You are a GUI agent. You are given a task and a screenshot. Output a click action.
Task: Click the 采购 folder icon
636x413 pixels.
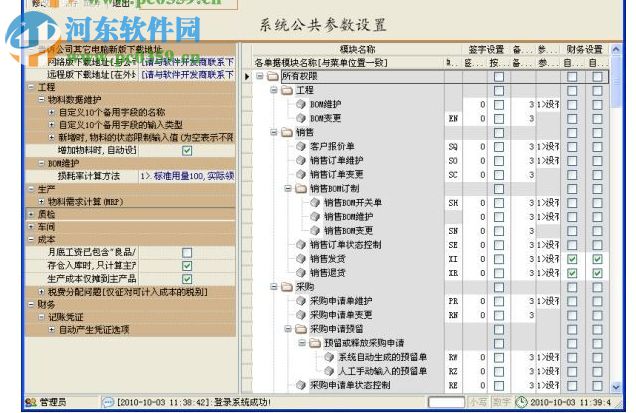point(287,287)
